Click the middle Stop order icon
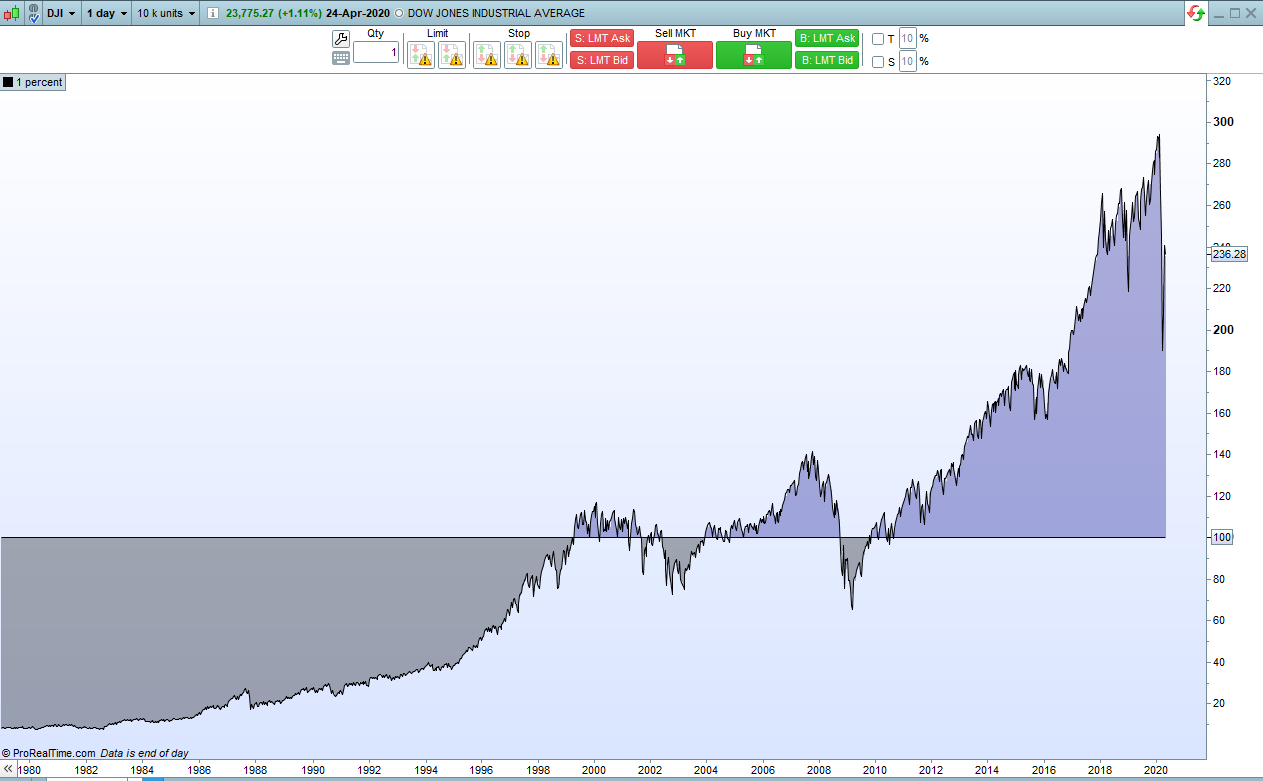The height and width of the screenshot is (781, 1263). (x=518, y=55)
